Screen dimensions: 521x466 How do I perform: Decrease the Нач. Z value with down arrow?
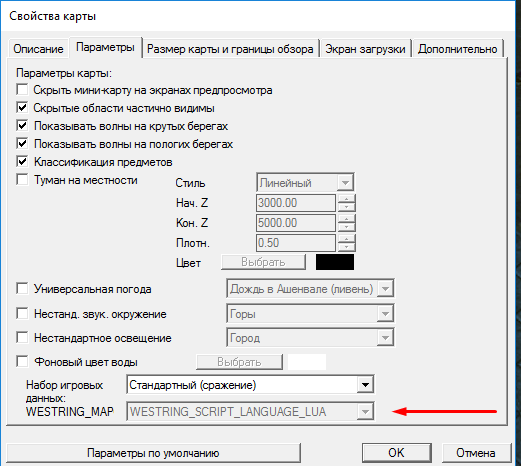347,207
